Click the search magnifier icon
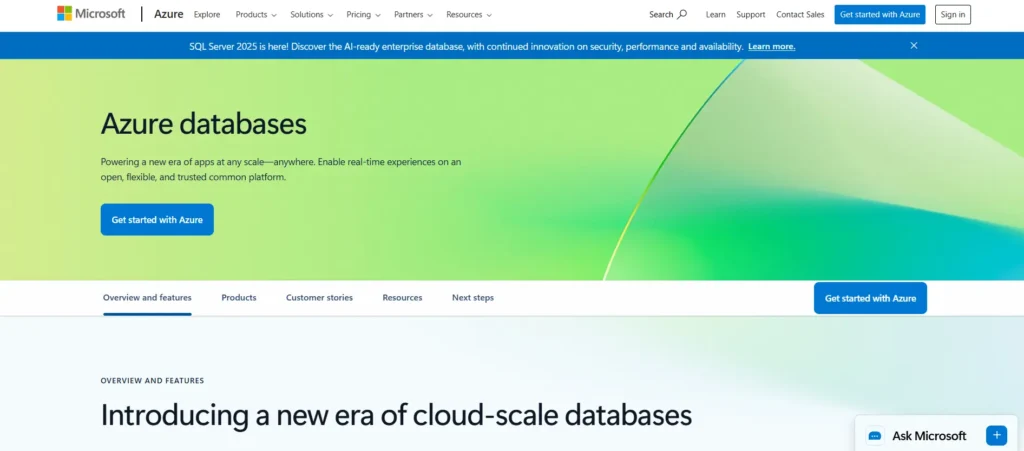Screen dimensions: 1024x451 coord(682,14)
